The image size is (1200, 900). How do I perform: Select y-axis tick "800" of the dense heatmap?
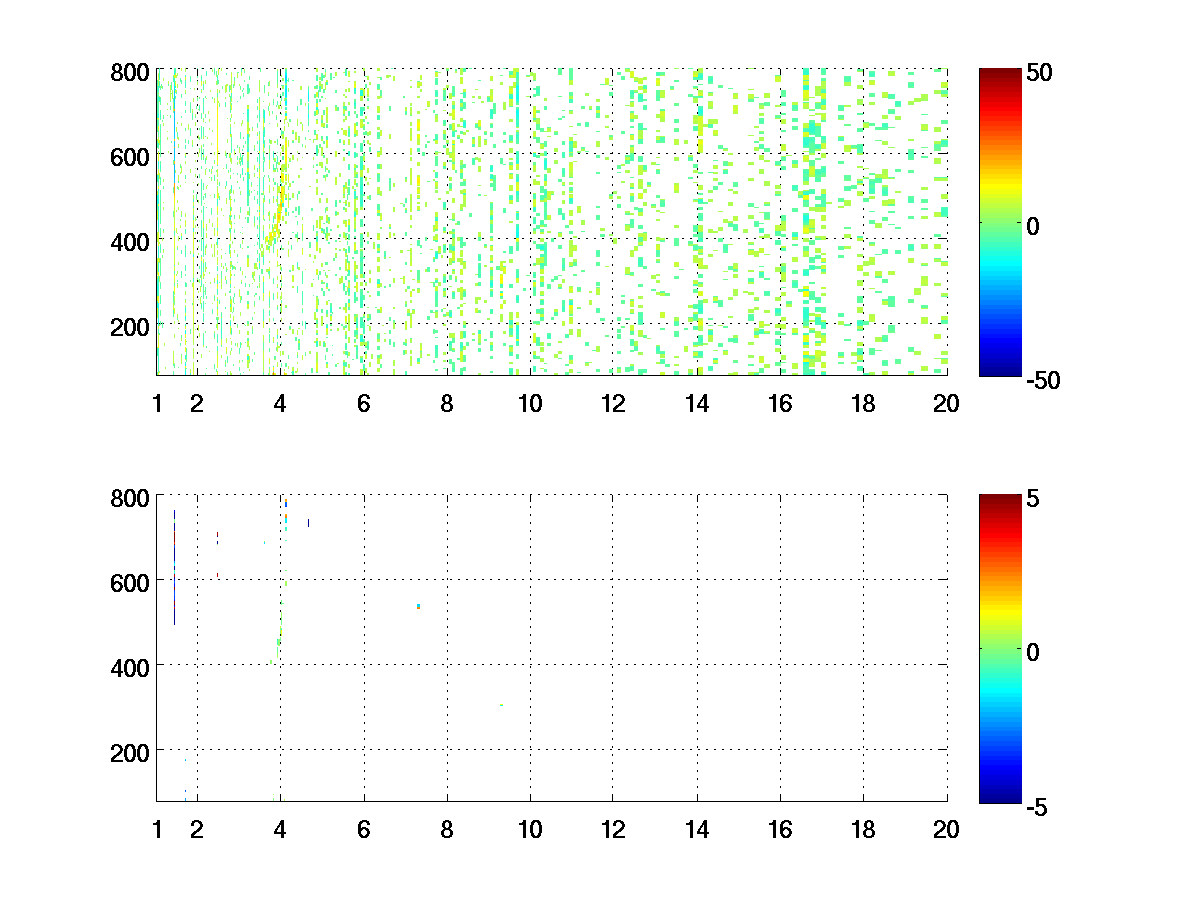click(x=130, y=72)
